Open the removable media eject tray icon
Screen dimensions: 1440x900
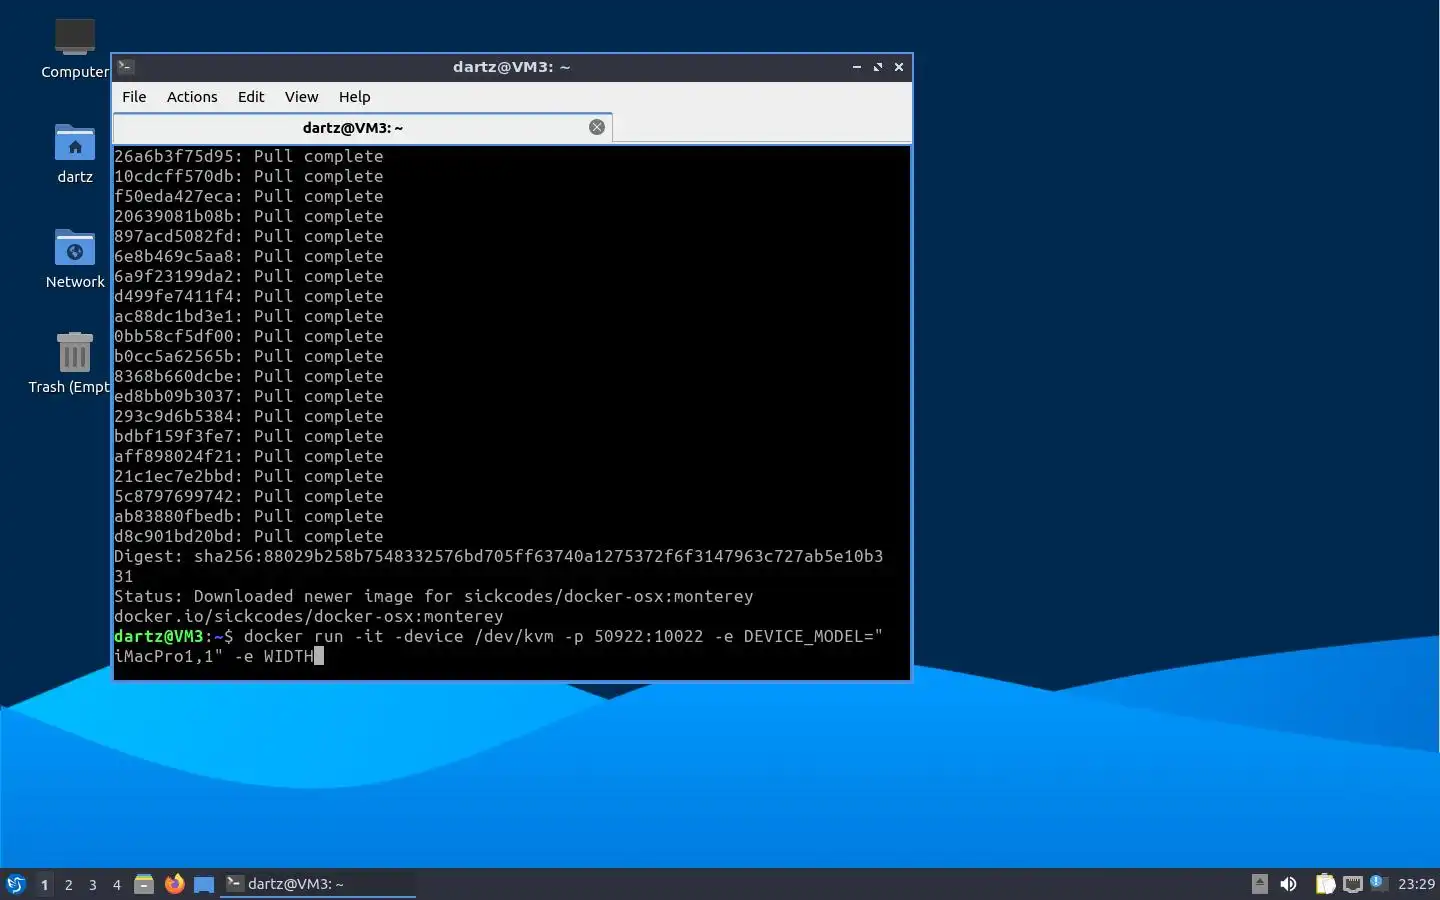coord(1260,884)
